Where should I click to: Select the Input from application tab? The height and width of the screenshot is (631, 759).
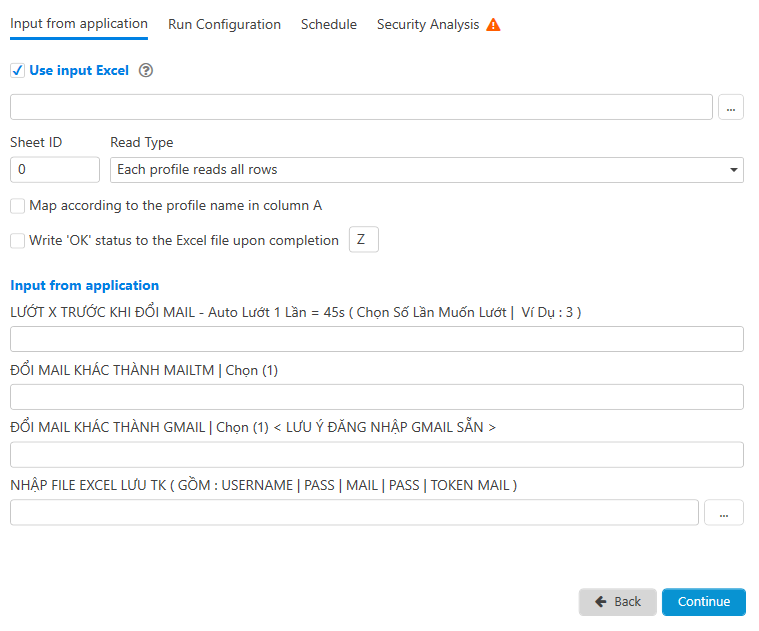coord(79,24)
